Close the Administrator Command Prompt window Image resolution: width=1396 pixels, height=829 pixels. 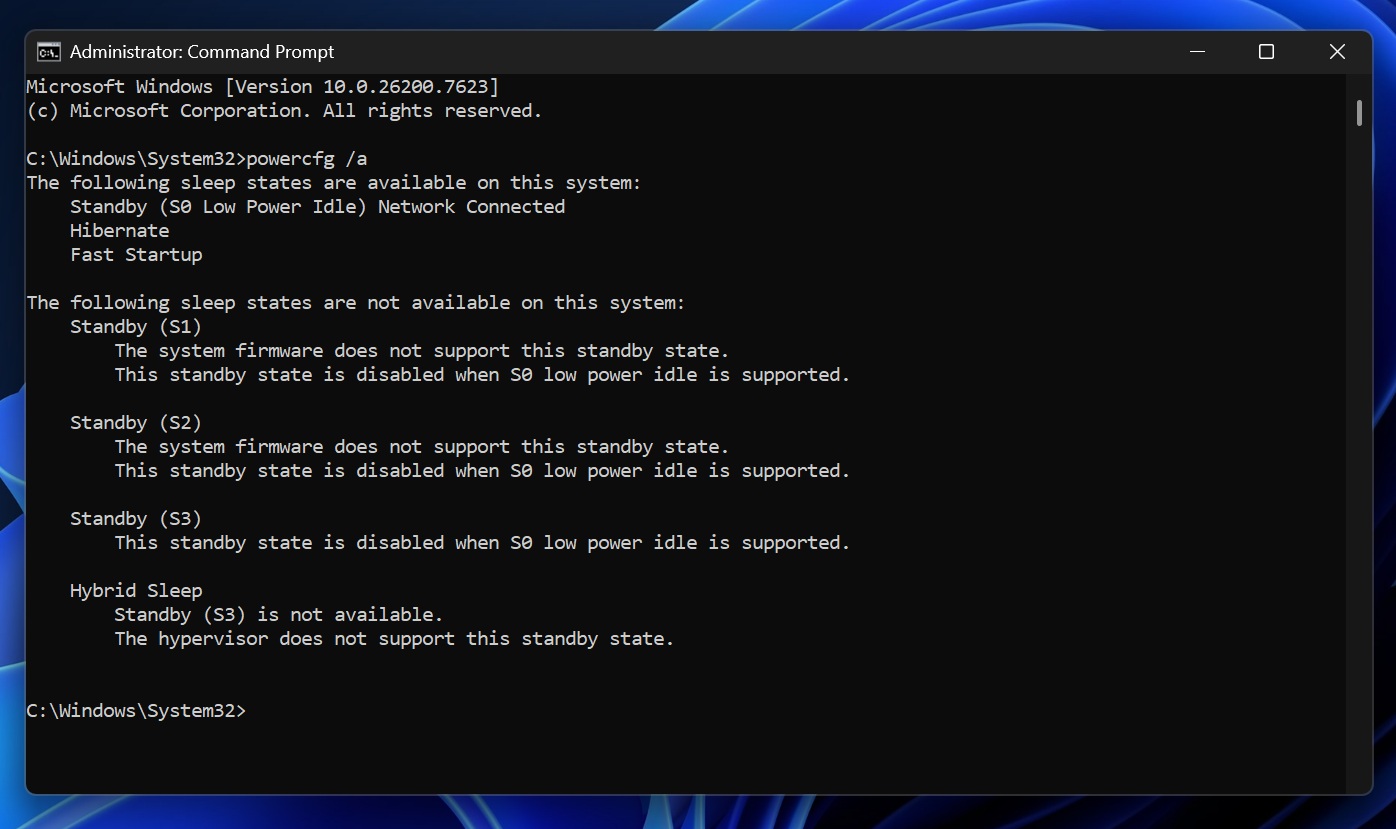(1337, 52)
